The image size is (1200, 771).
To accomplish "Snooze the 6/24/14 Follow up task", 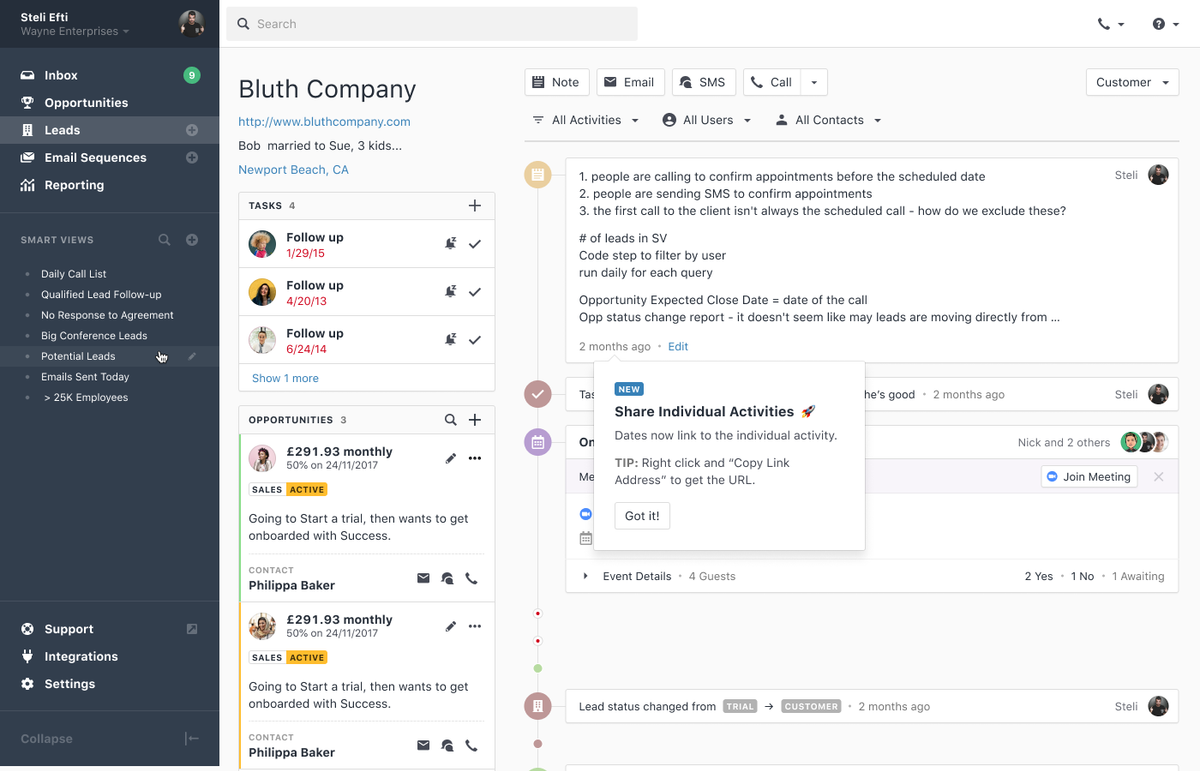I will pyautogui.click(x=450, y=340).
